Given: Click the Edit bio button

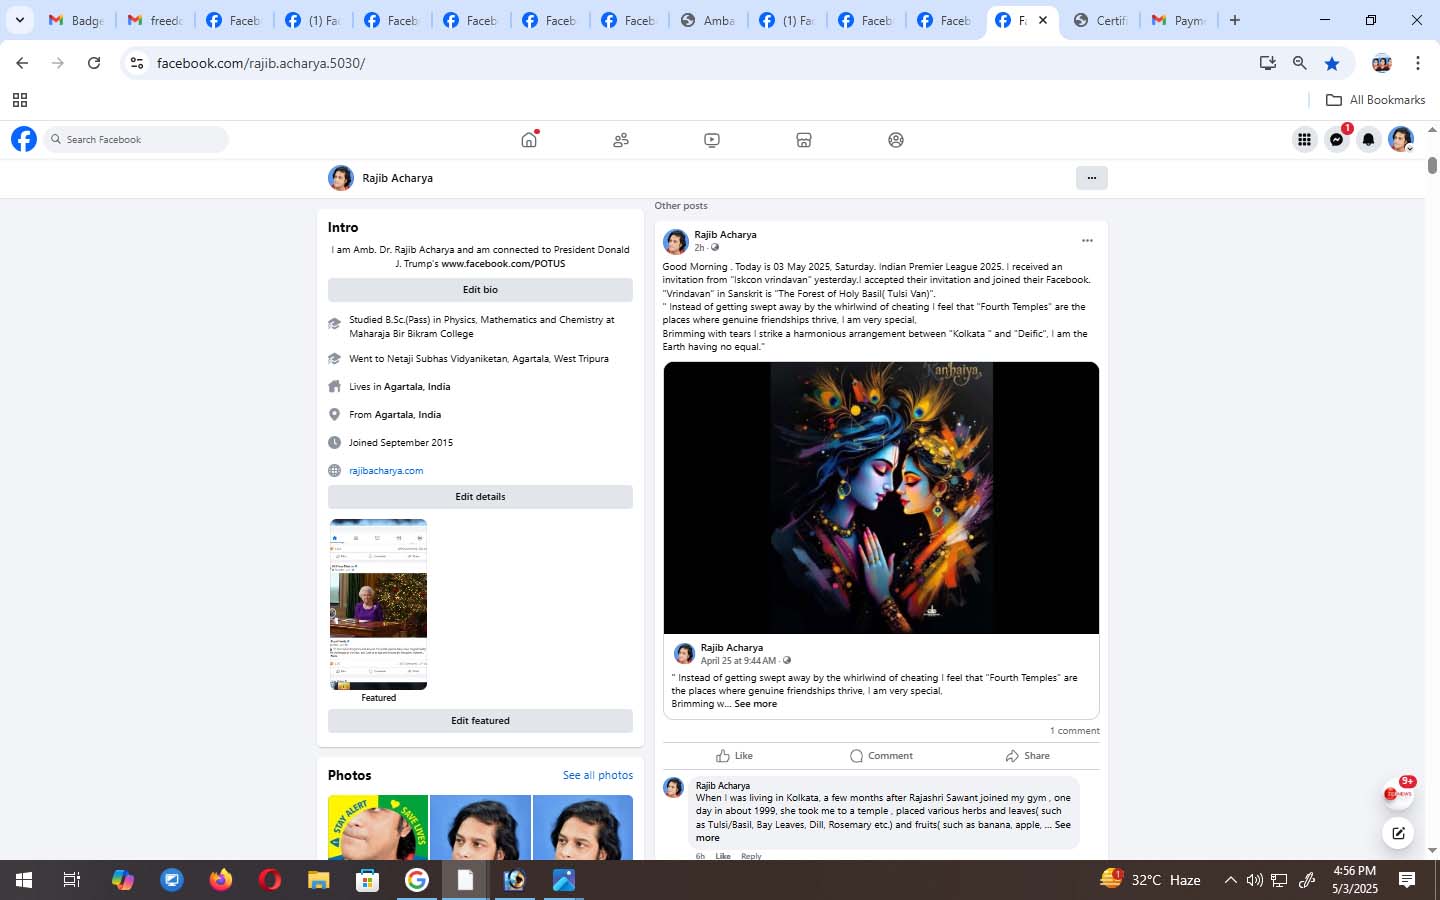Looking at the screenshot, I should [480, 290].
